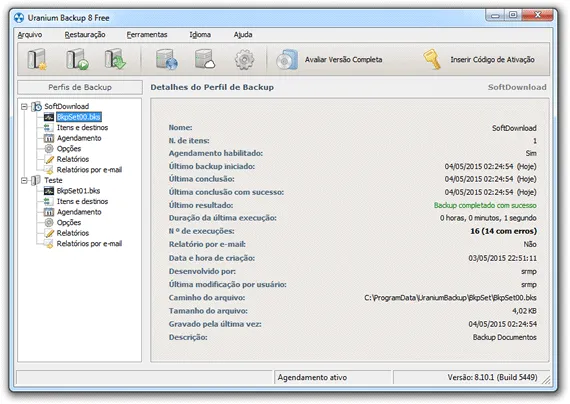Open the Ajuda menu
The height and width of the screenshot is (404, 570).
(243, 35)
